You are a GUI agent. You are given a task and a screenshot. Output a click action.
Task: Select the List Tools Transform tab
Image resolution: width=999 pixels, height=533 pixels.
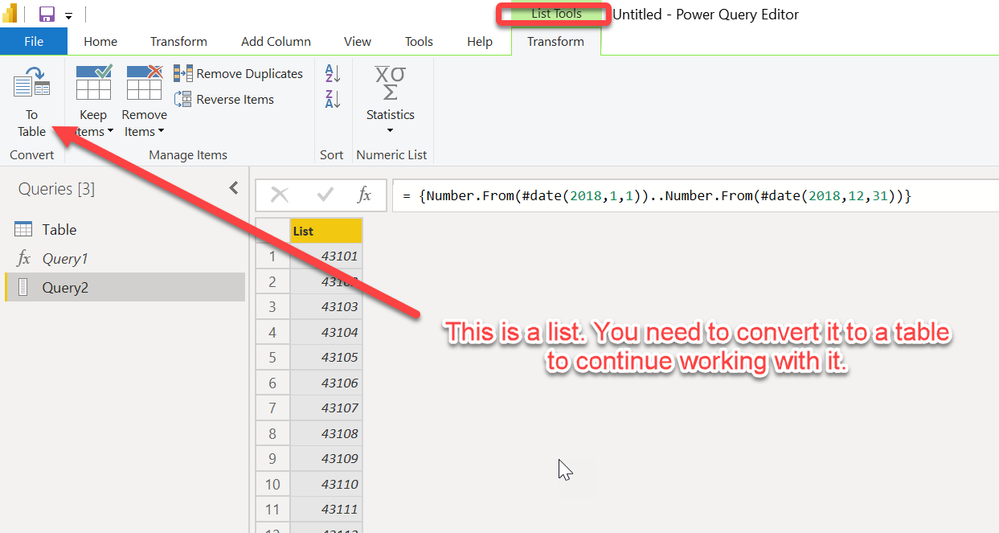pos(556,41)
